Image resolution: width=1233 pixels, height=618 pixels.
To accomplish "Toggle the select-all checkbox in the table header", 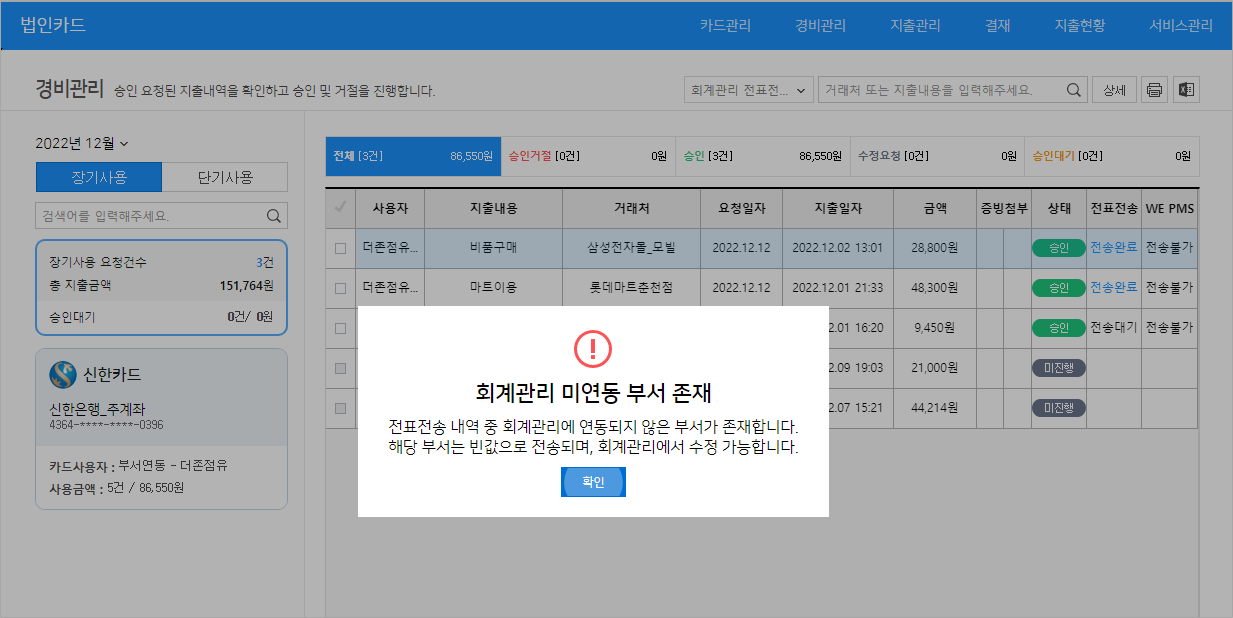I will [340, 208].
